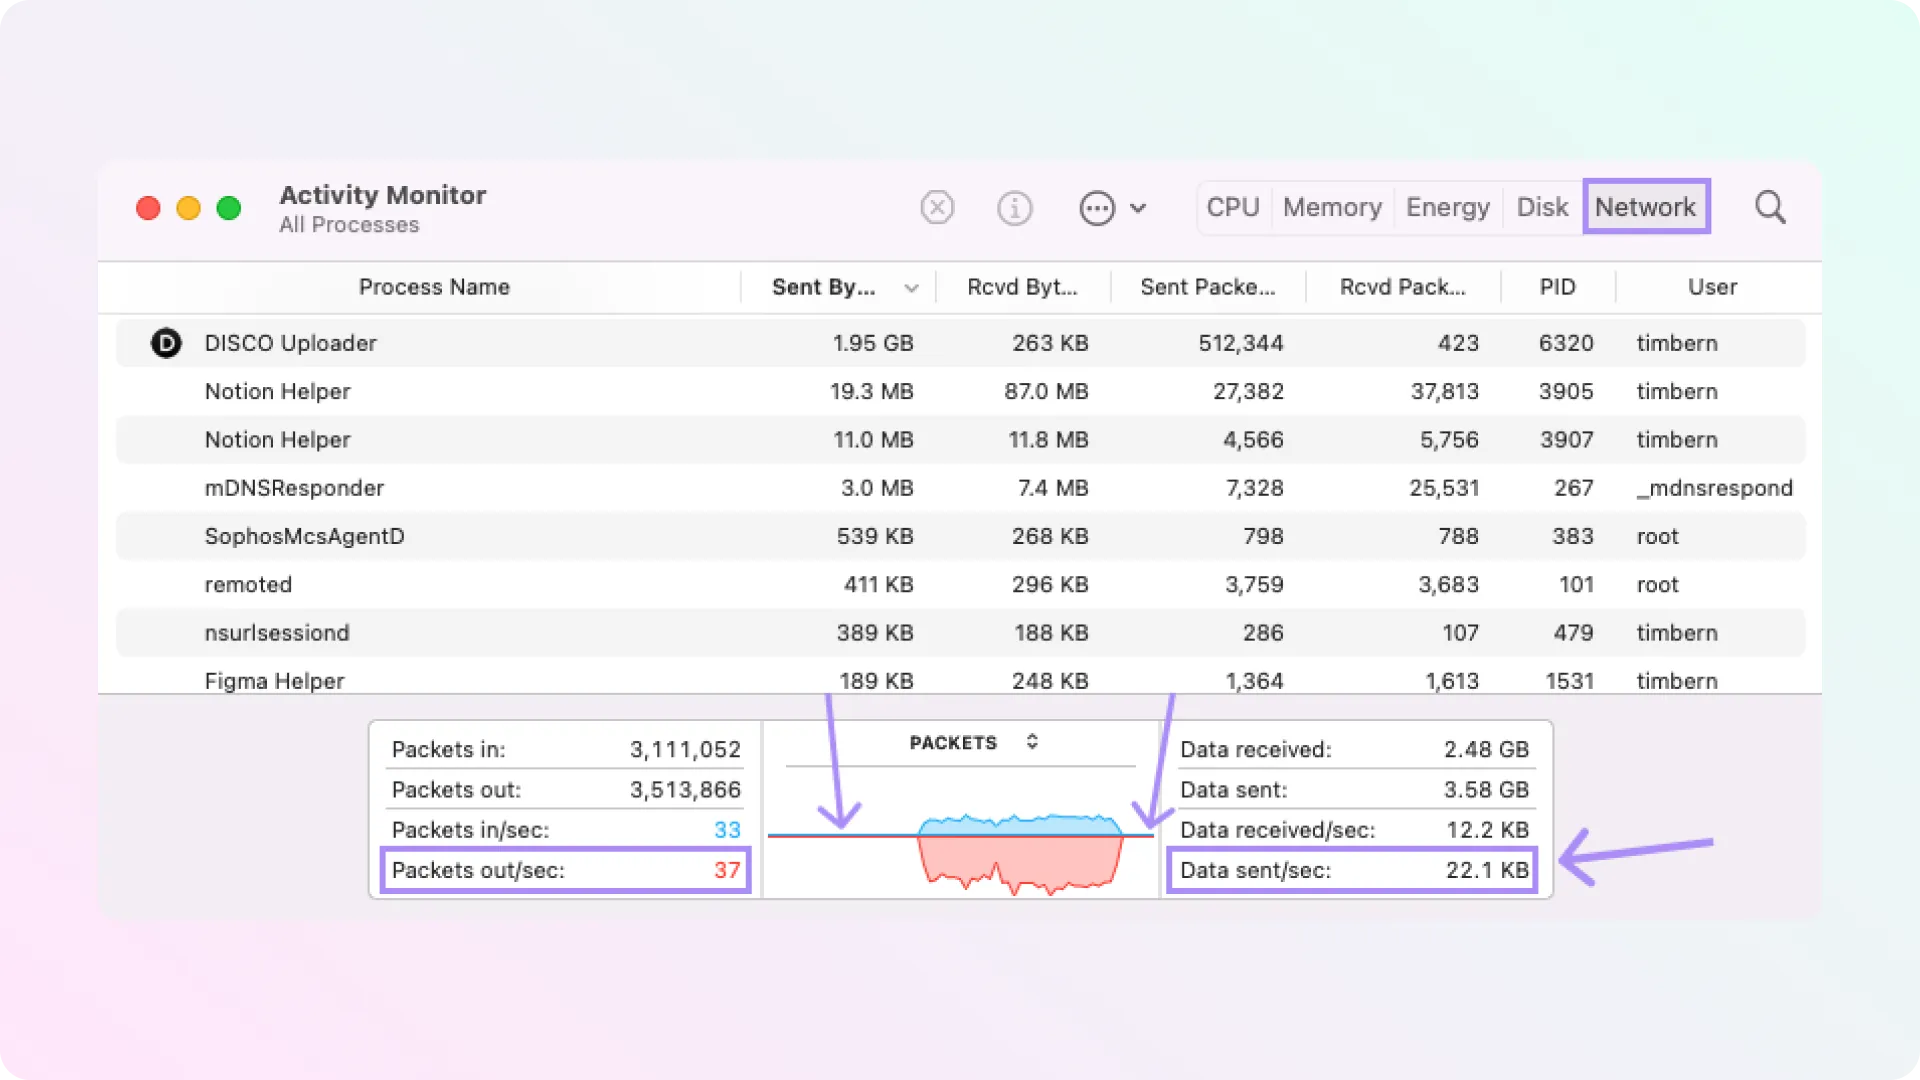The height and width of the screenshot is (1080, 1920).
Task: Switch graph type with PACKETS stepper arrows
Action: click(x=1032, y=742)
